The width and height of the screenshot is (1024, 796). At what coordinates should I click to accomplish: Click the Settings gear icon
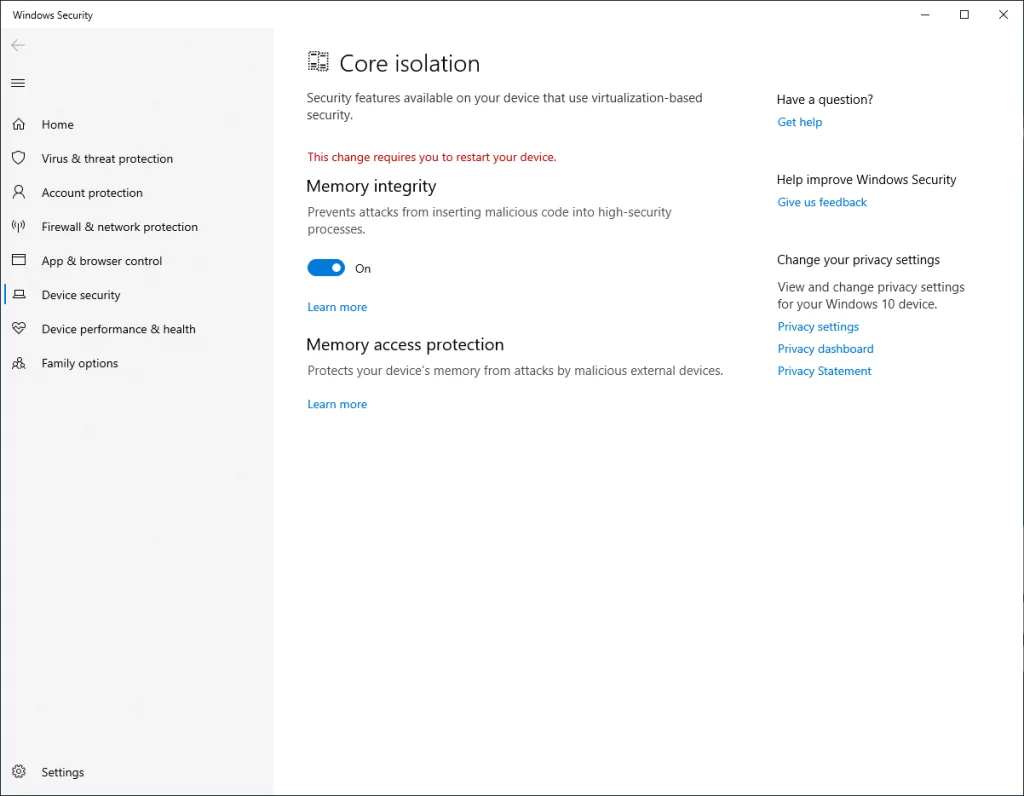(19, 772)
